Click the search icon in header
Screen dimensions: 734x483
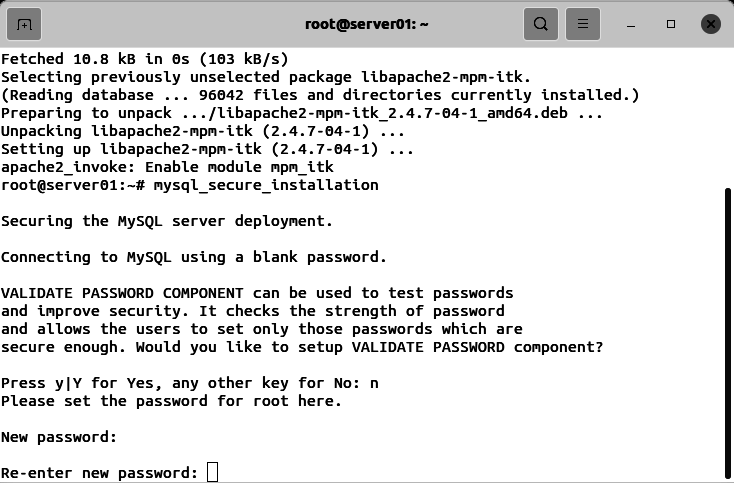coord(541,24)
